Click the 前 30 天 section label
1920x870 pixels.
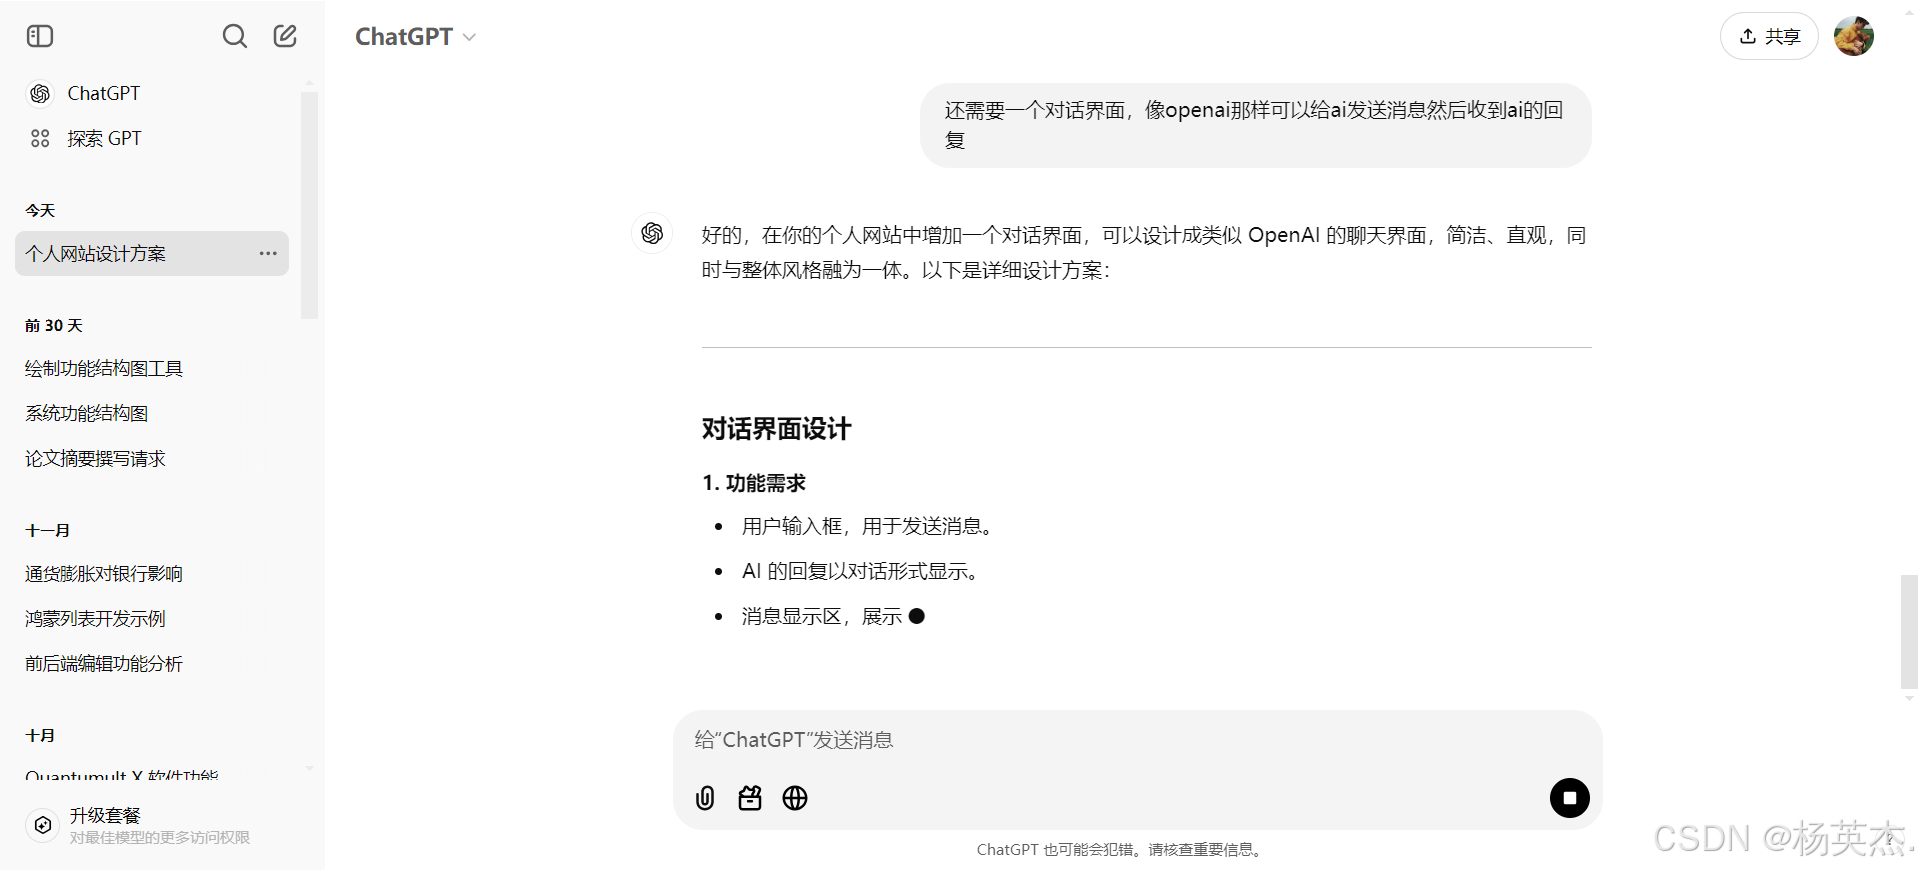pyautogui.click(x=54, y=325)
